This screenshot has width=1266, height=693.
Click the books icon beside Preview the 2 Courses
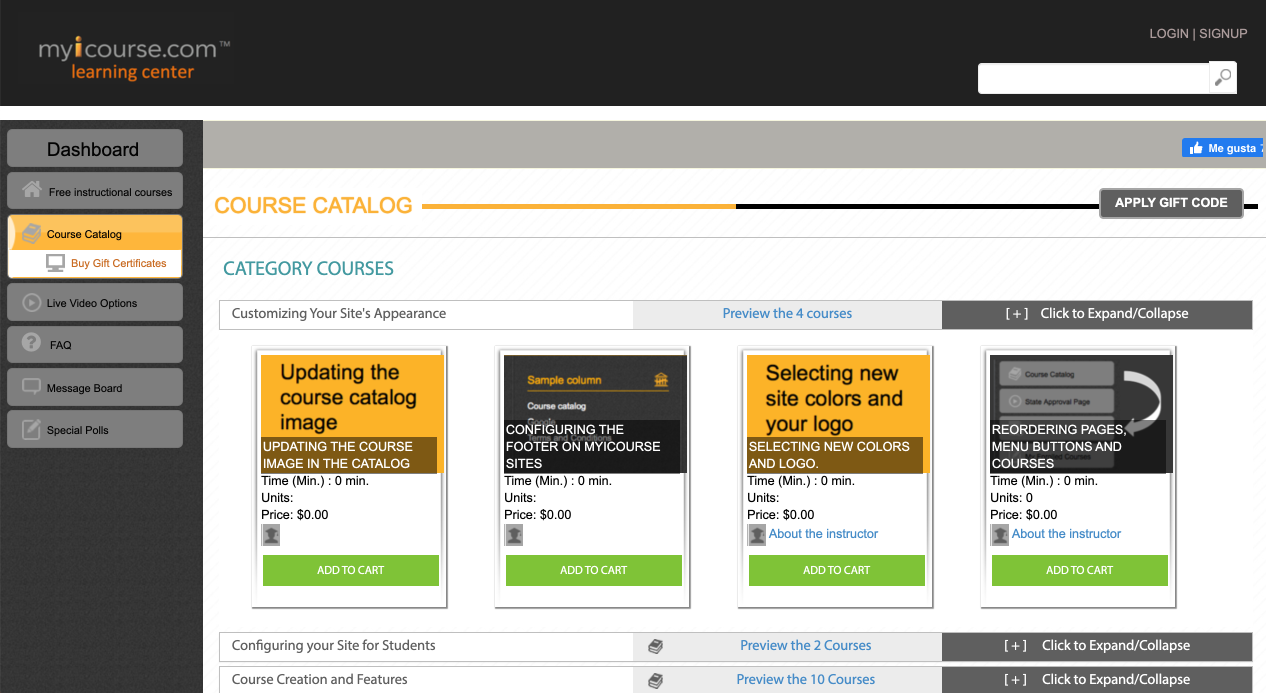click(x=655, y=646)
